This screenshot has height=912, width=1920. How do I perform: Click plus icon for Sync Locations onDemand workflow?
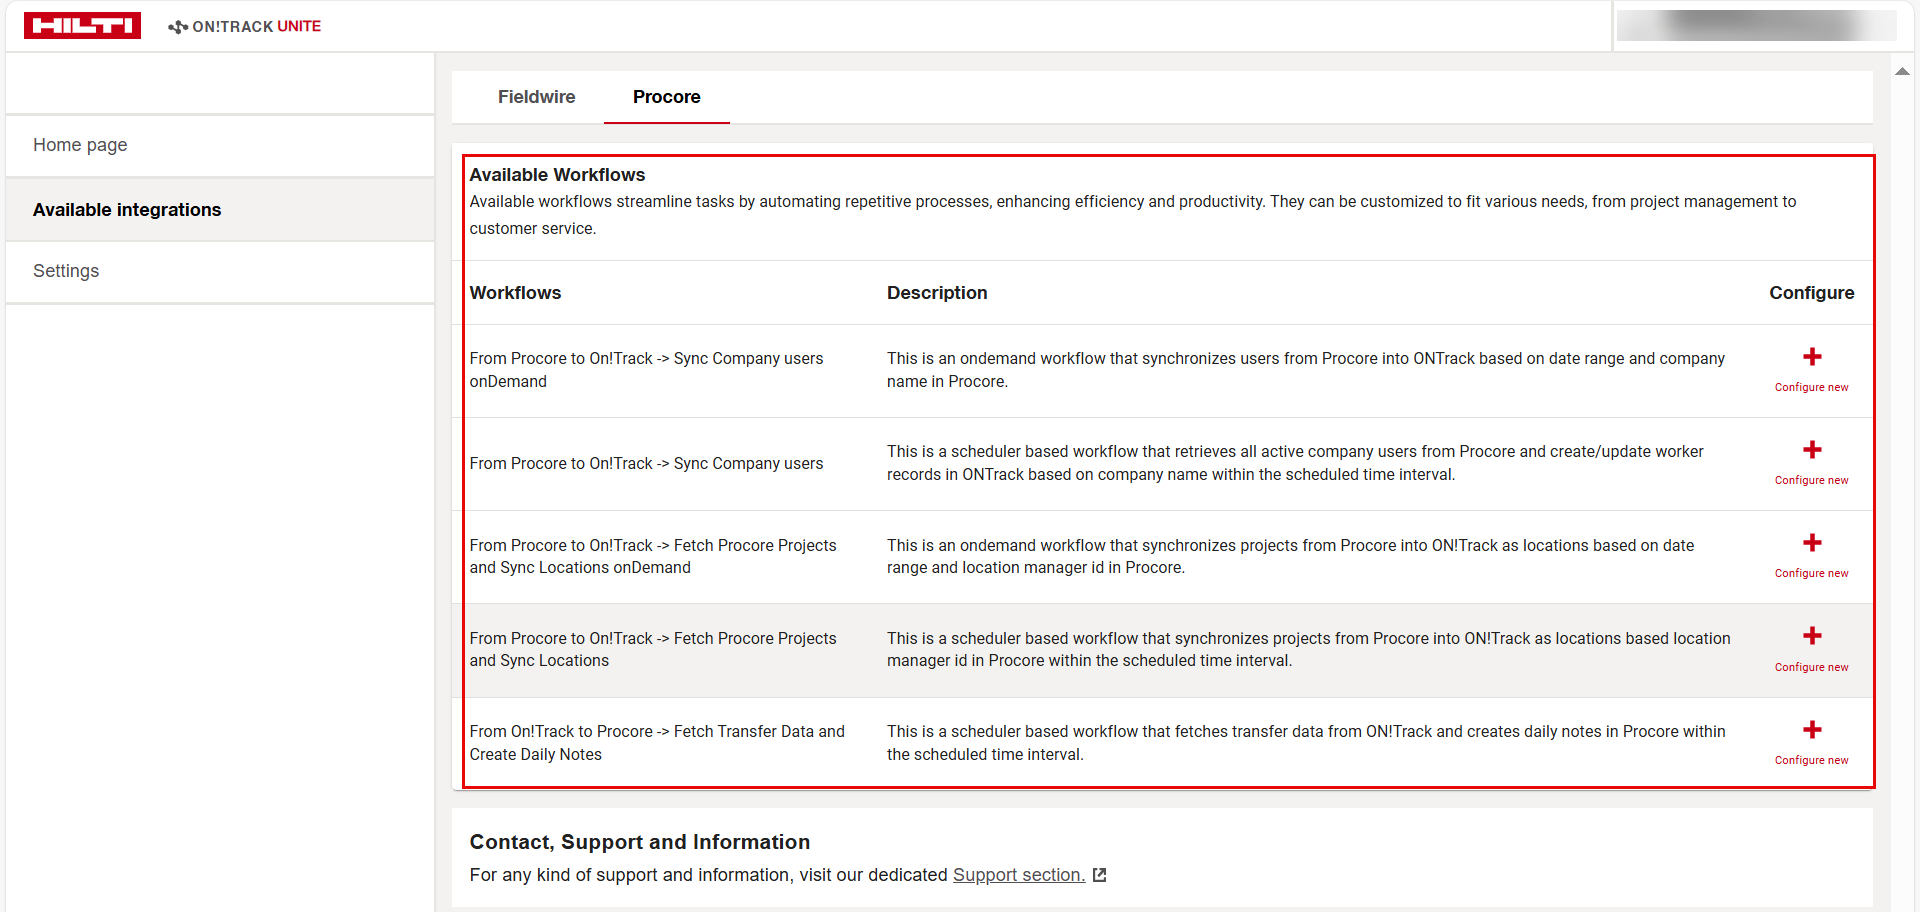point(1812,543)
